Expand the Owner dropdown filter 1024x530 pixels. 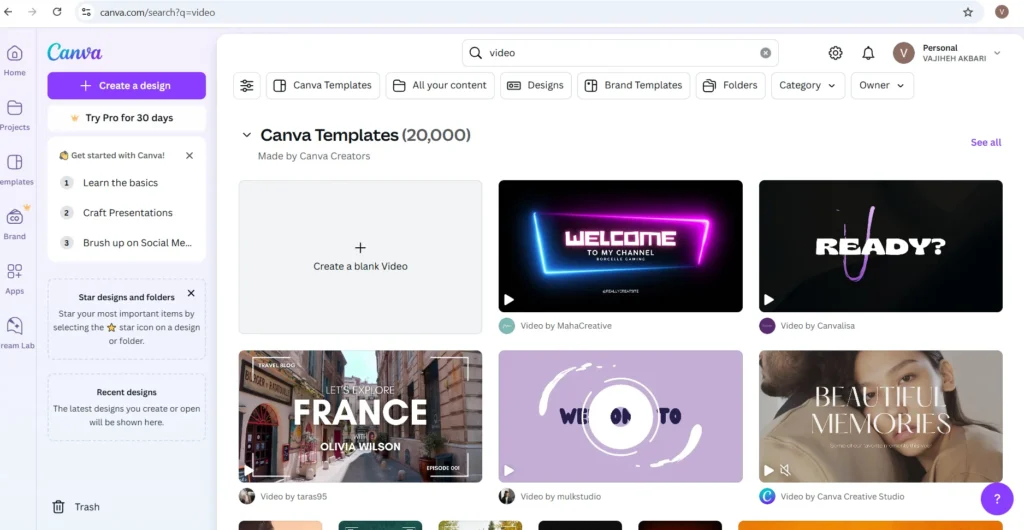pos(882,86)
